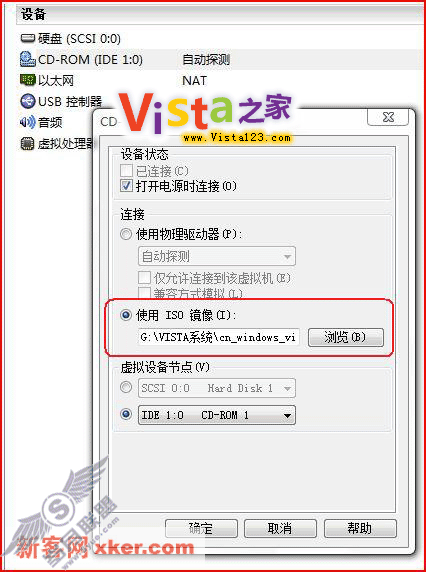Check 仅允许连接到该虚拟机 option

tap(144, 278)
